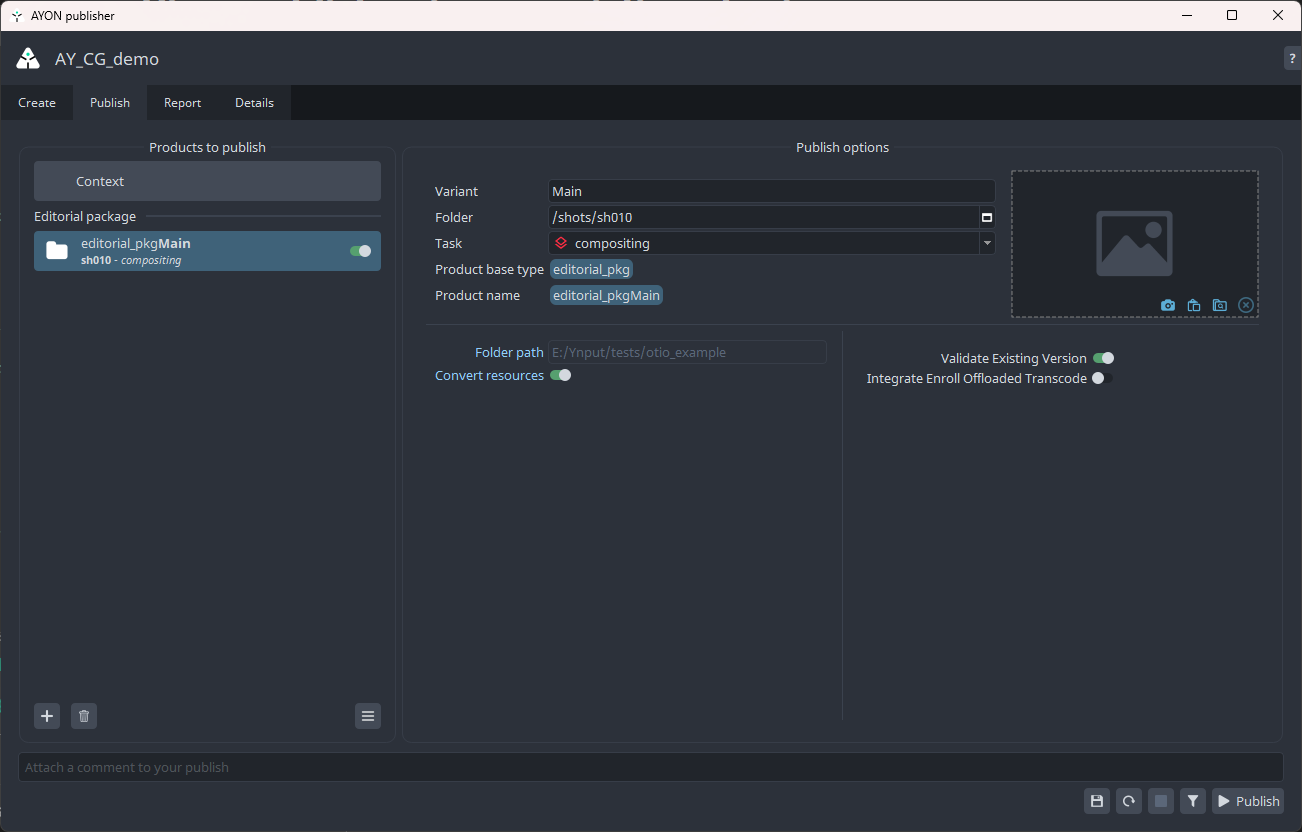Screen dimensions: 1302x832
Task: Paste thumbnail from clipboard icon
Action: pyautogui.click(x=1194, y=305)
